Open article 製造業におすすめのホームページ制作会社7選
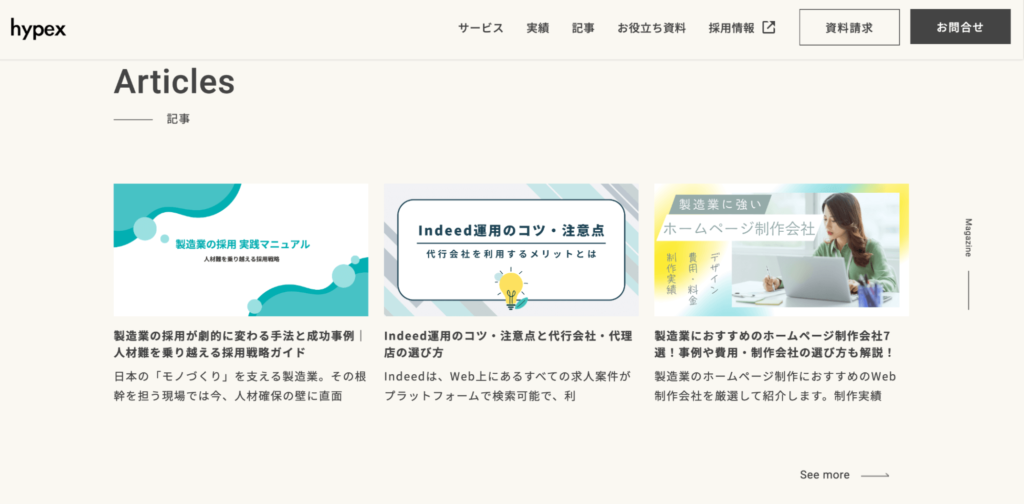 point(774,344)
